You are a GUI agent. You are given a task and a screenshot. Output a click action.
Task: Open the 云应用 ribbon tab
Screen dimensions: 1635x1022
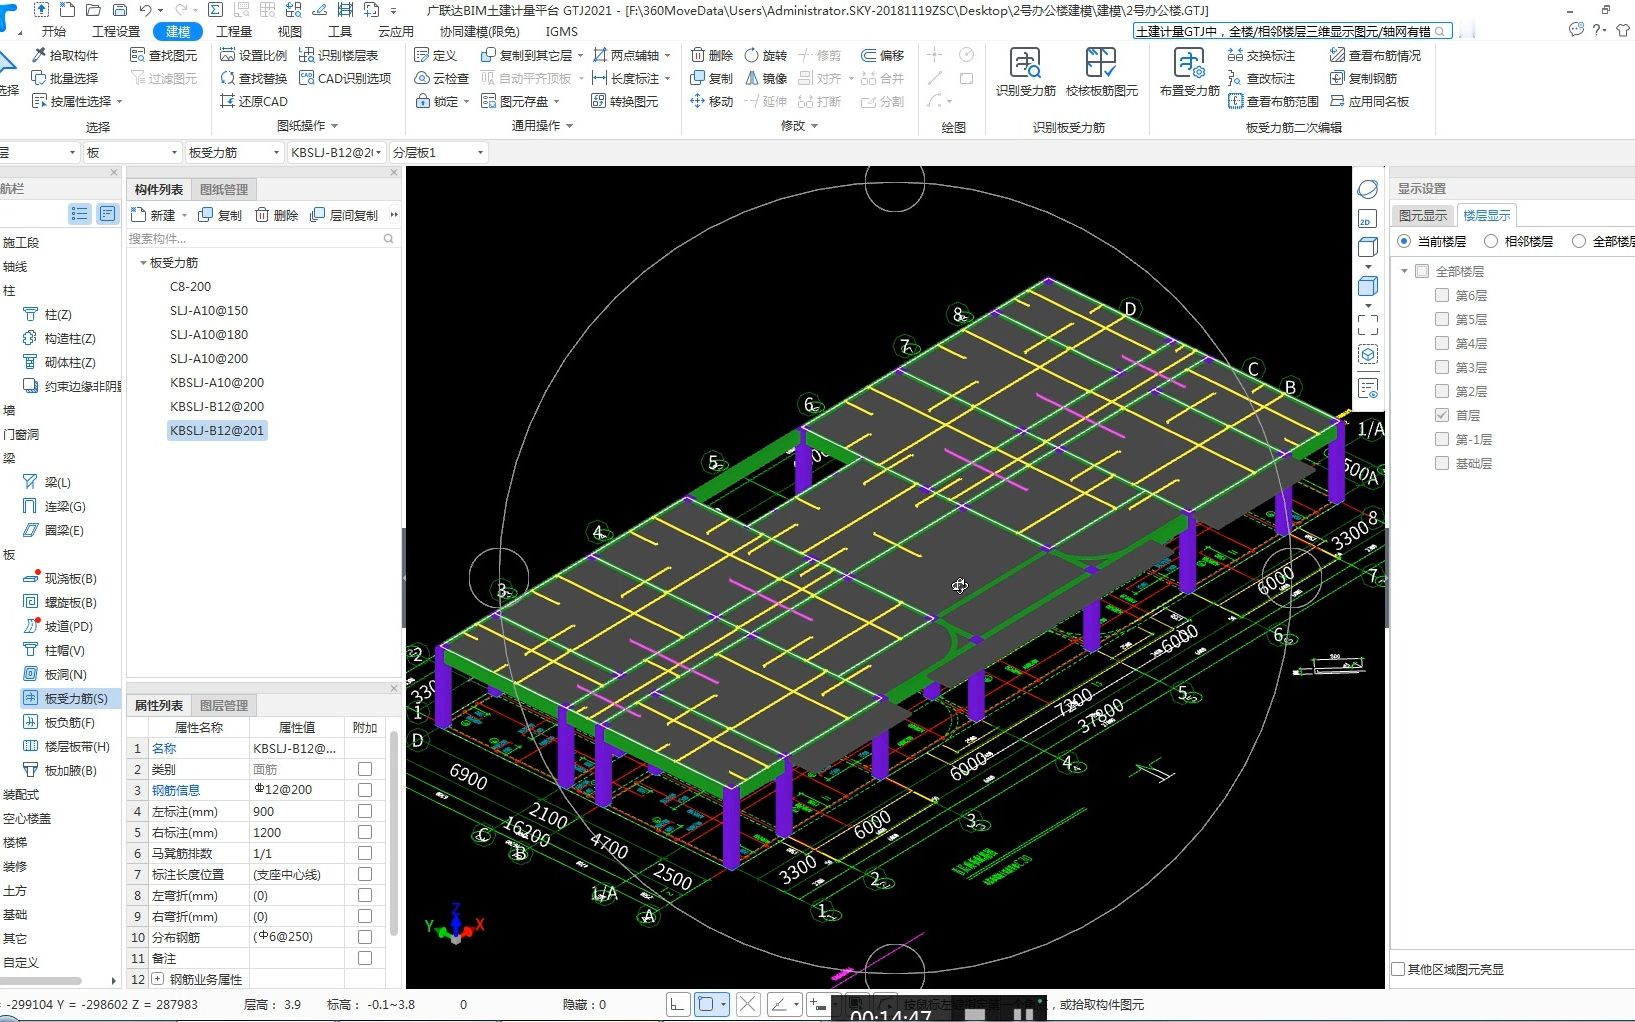click(396, 31)
